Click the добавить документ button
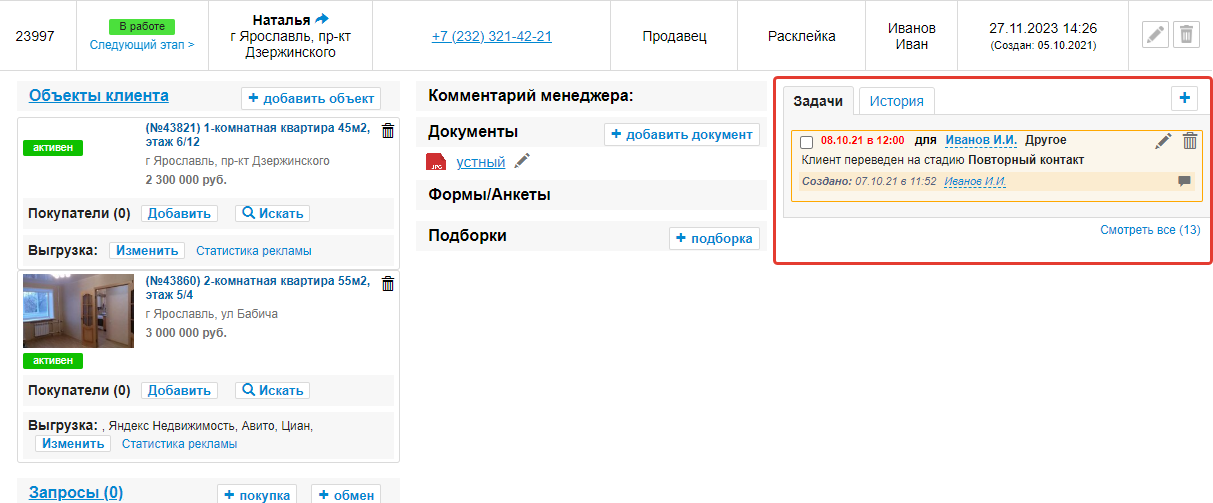 pyautogui.click(x=681, y=134)
